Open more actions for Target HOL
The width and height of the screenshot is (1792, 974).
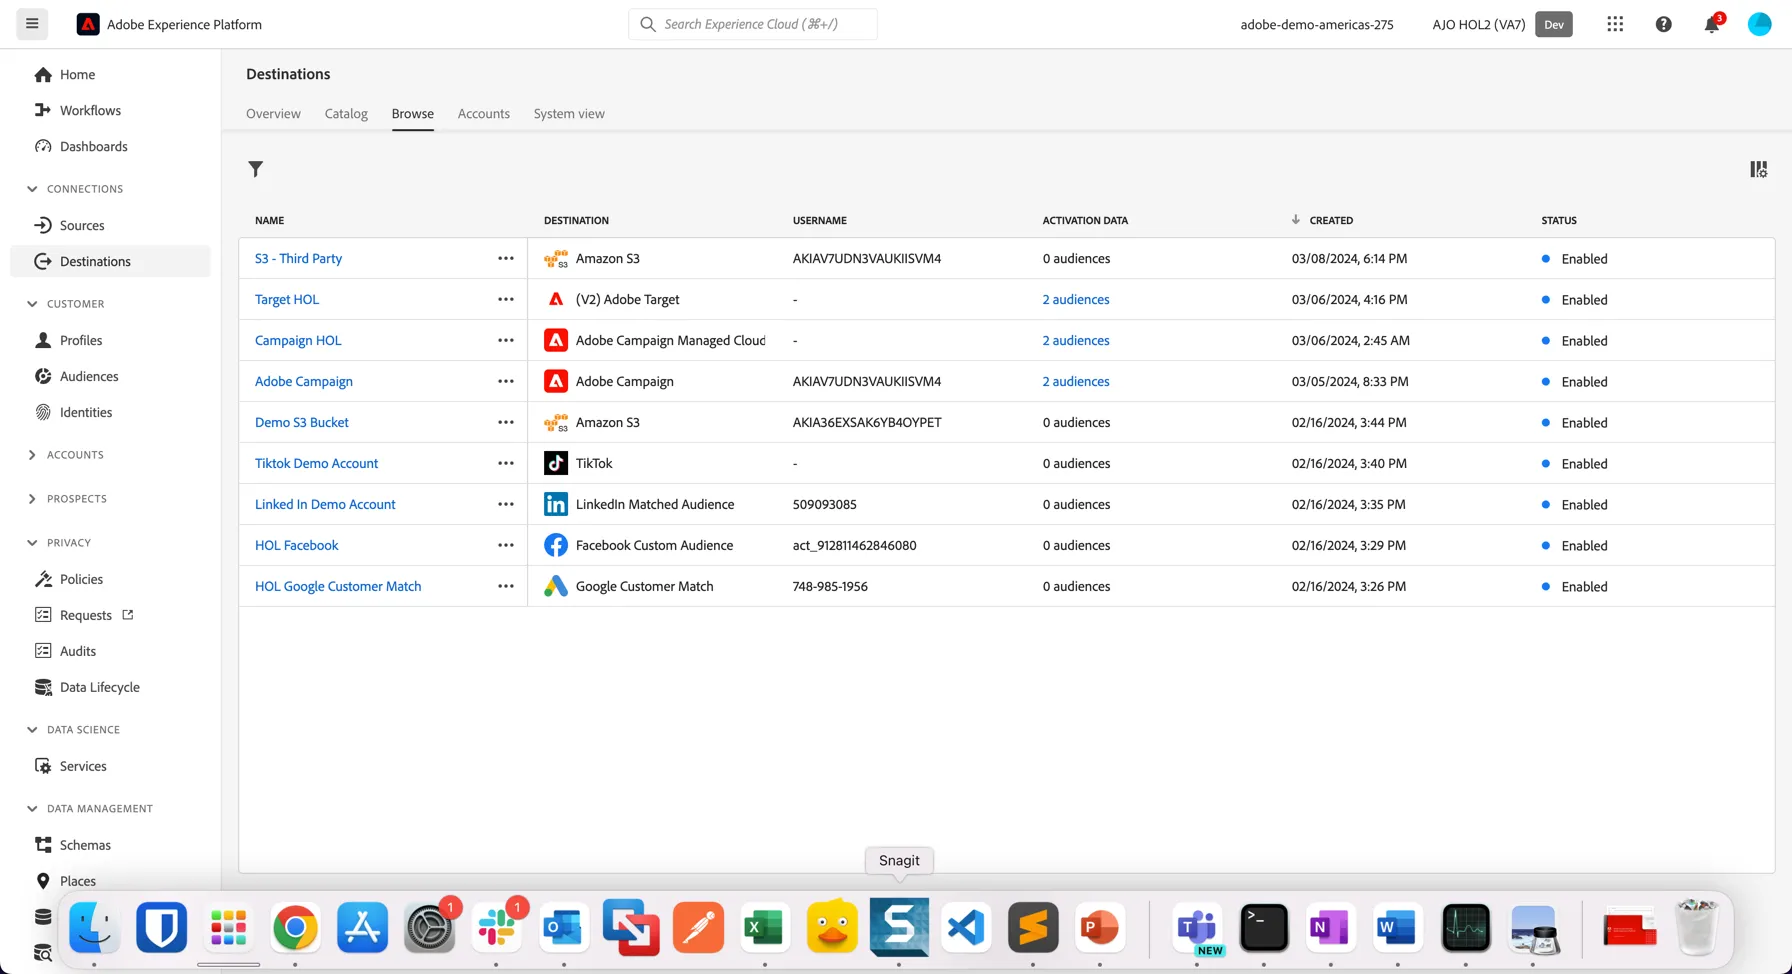506,299
